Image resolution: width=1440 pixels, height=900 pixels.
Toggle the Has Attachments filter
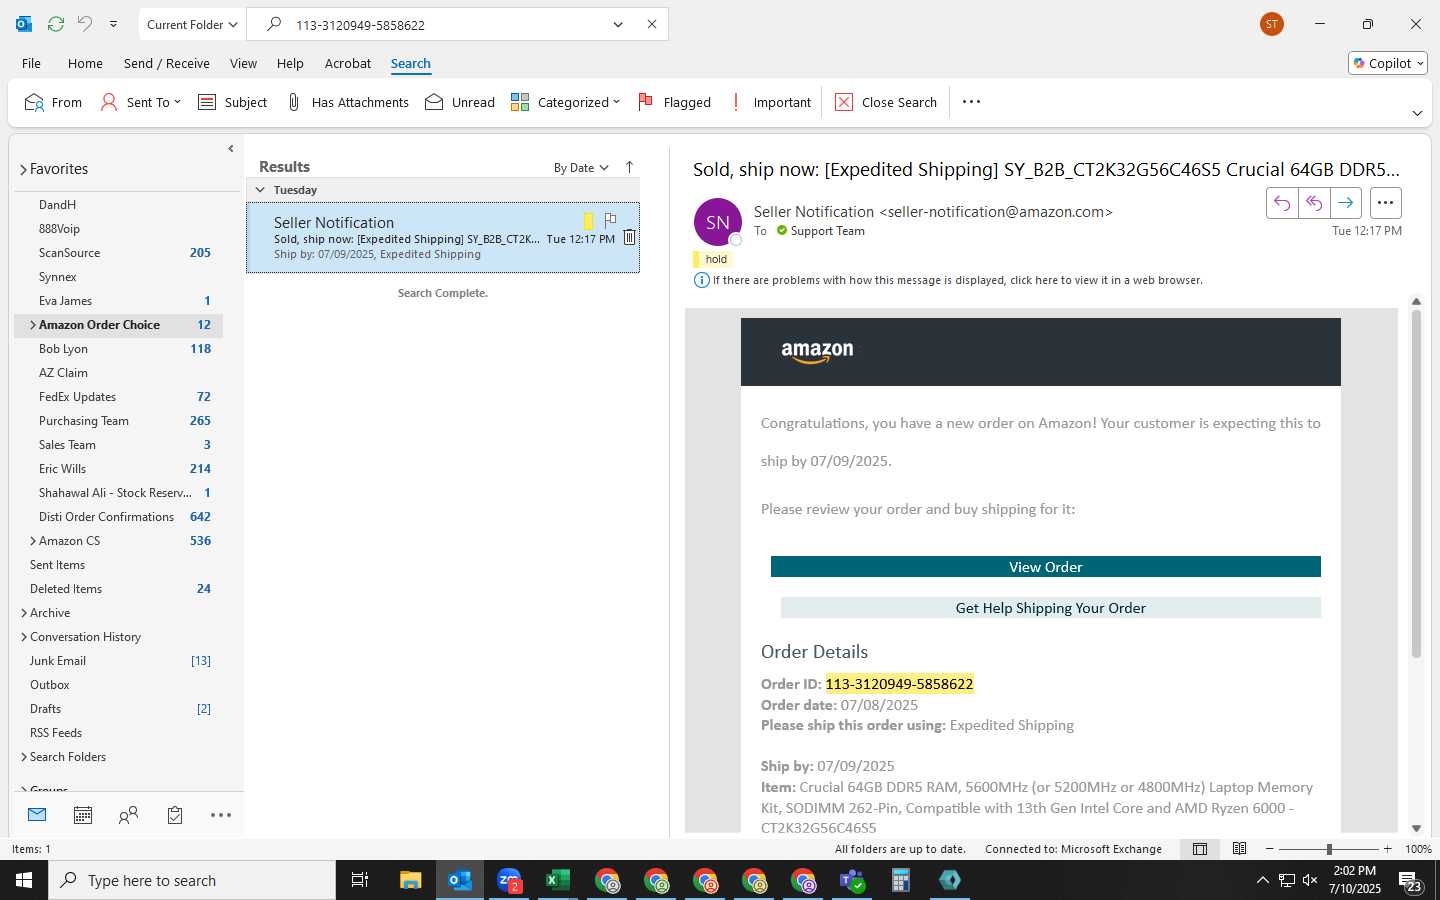click(347, 102)
